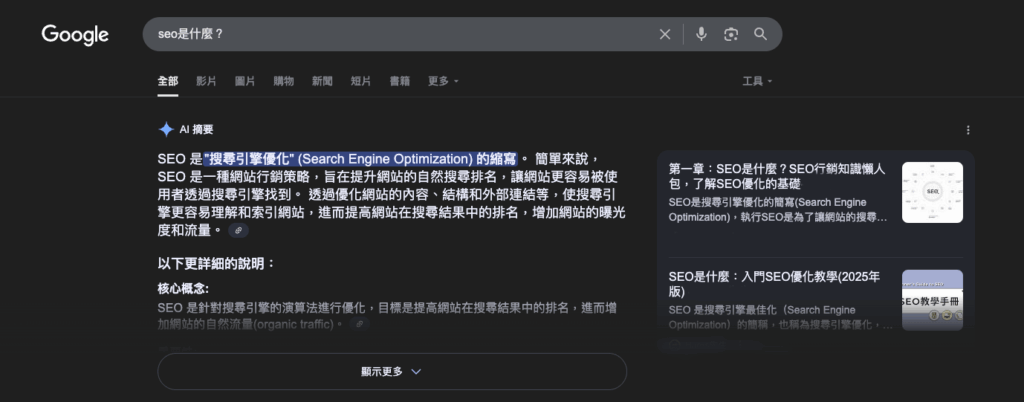
Task: Open Google Lens image search icon
Action: click(x=731, y=35)
